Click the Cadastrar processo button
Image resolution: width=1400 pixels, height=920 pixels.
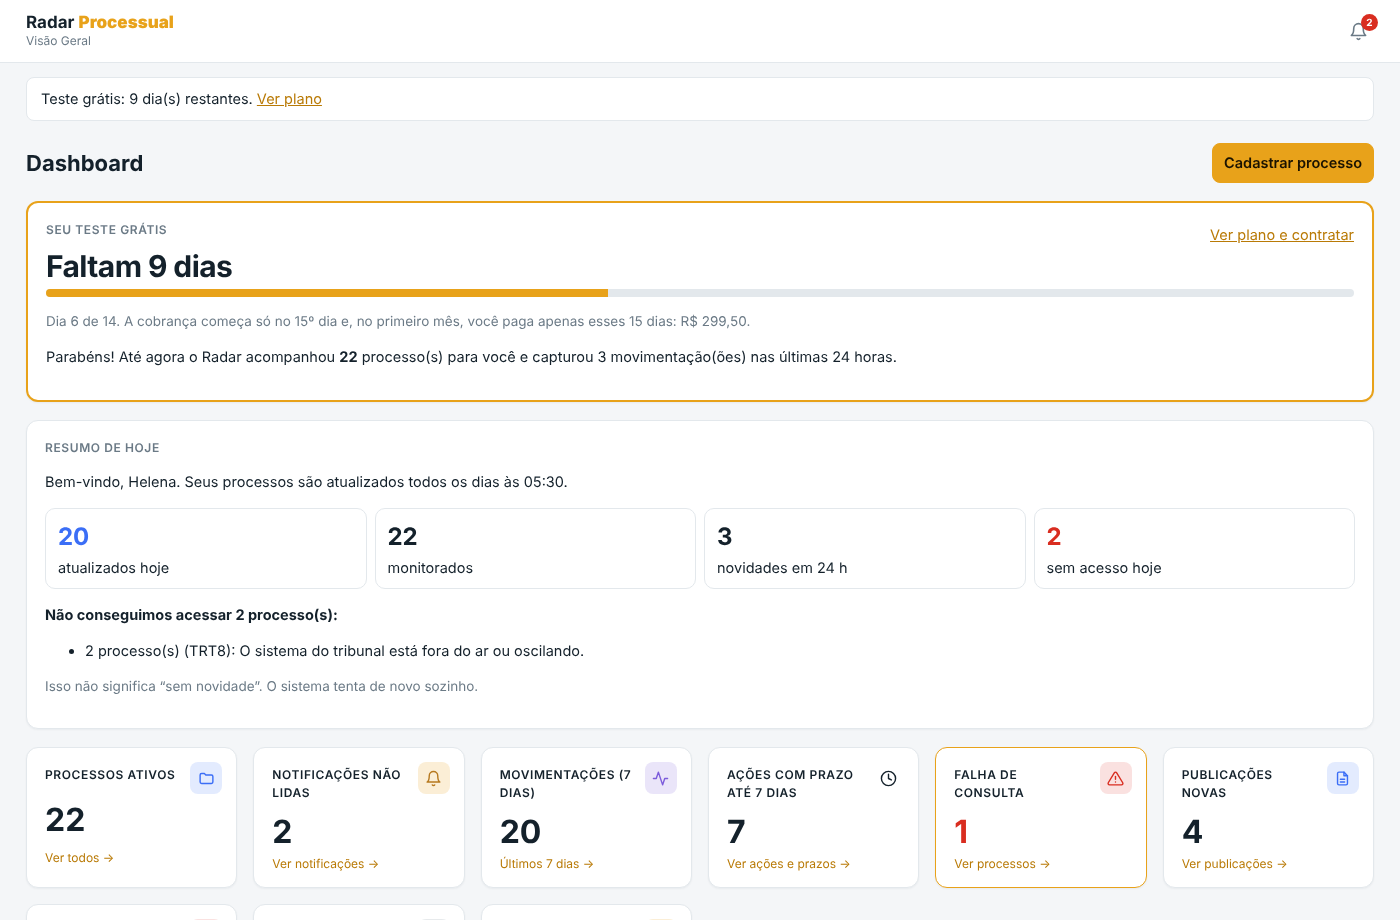click(x=1293, y=163)
